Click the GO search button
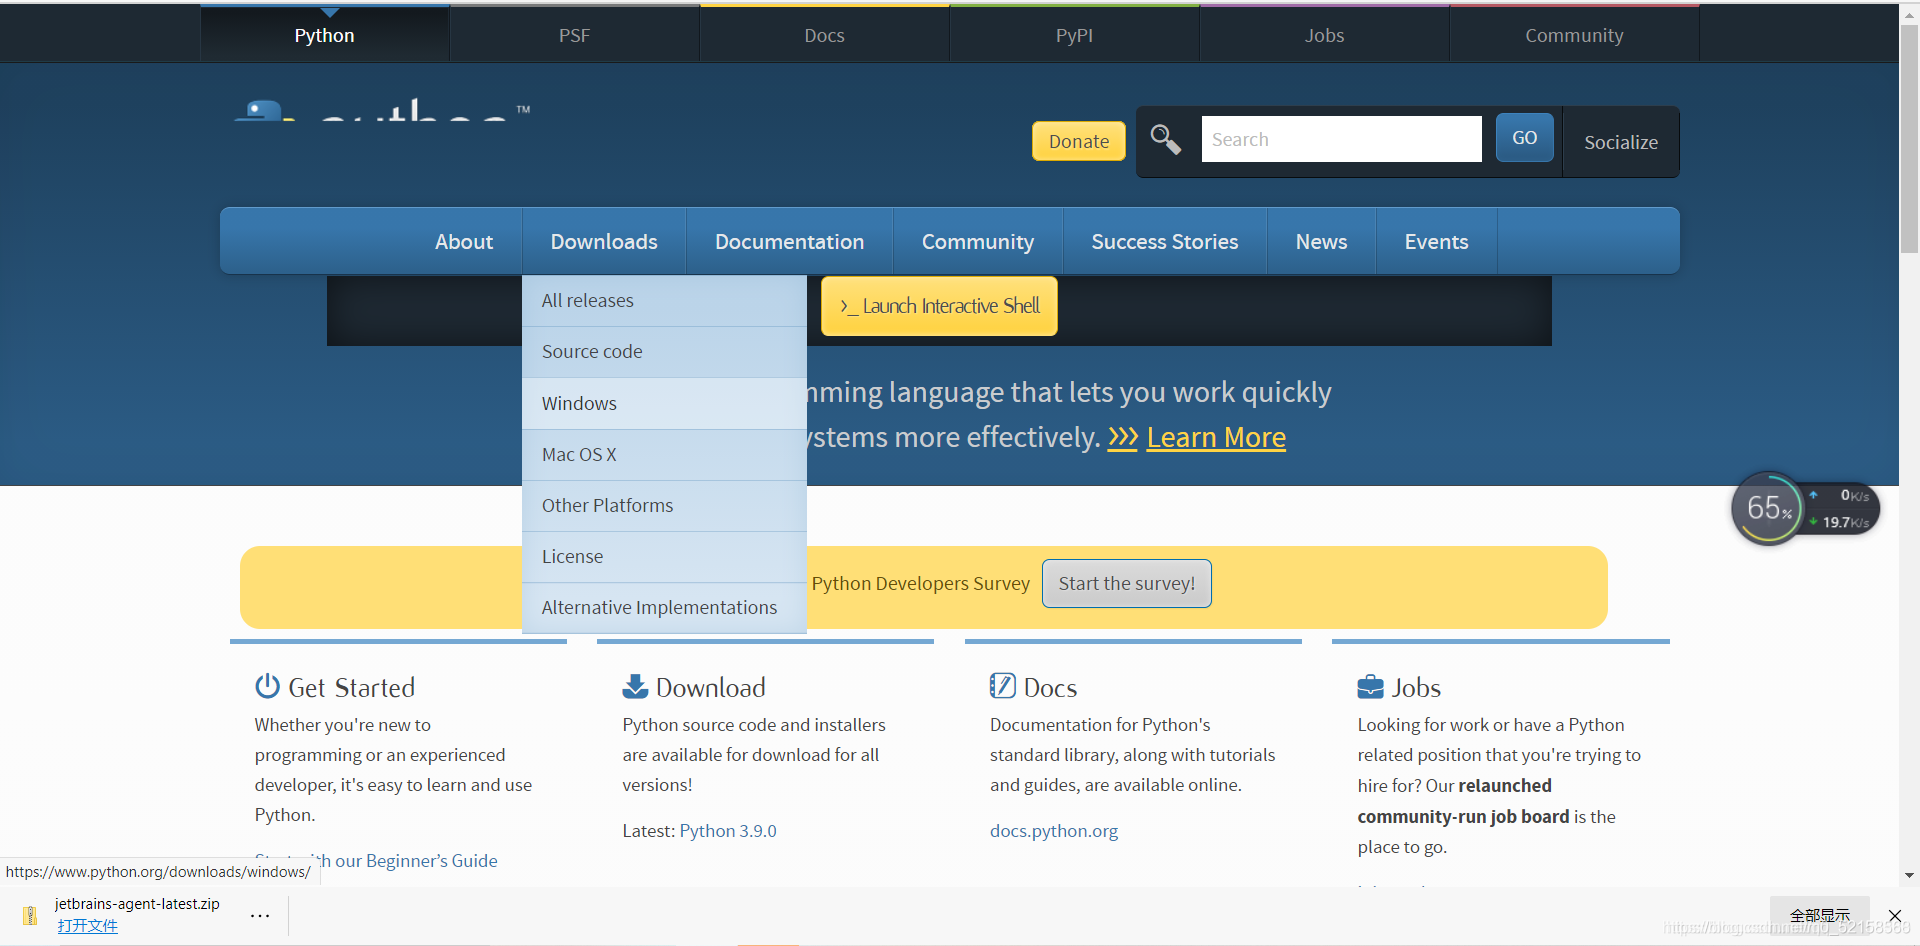Screen dimensions: 1920x946 (1525, 138)
